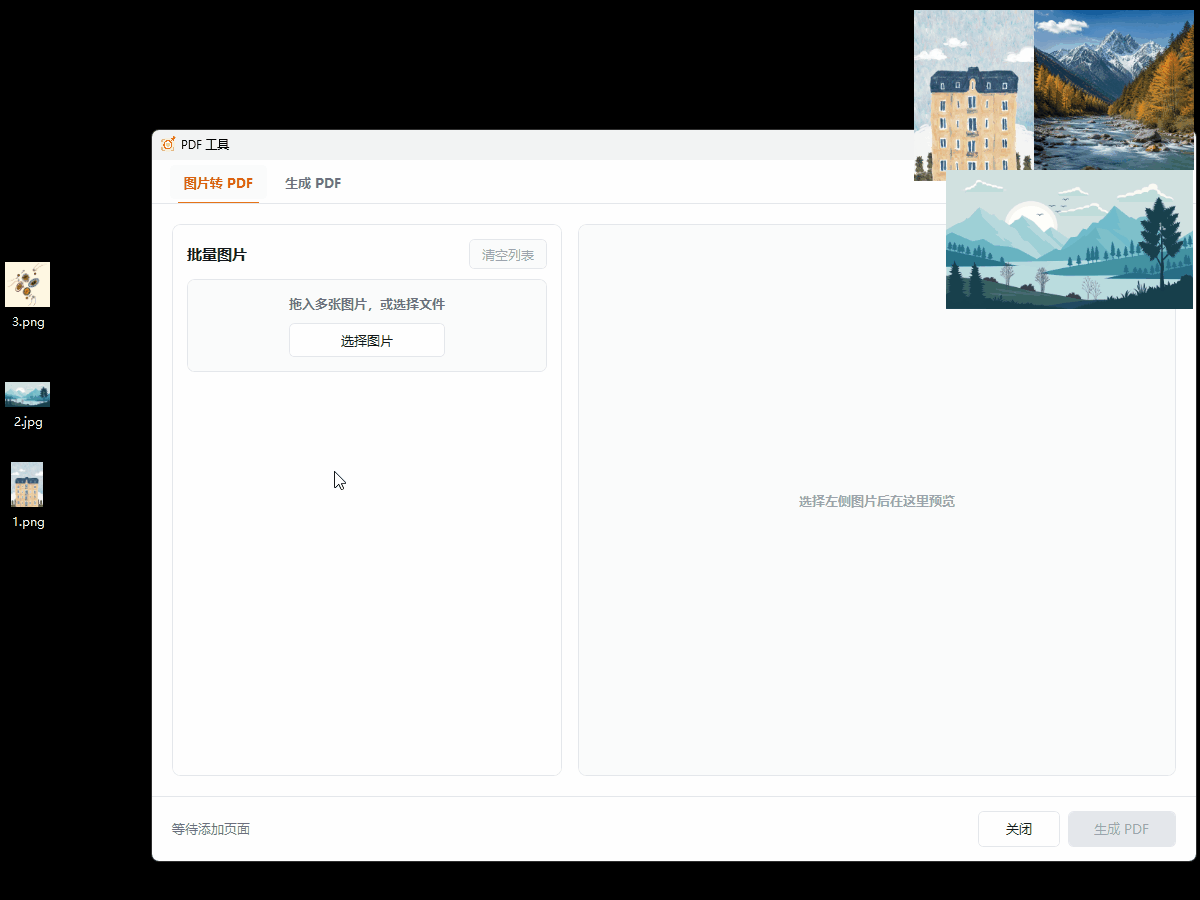1200x900 pixels.
Task: Click the 拖入多张图片，或选择文件 hint text
Action: tap(367, 304)
